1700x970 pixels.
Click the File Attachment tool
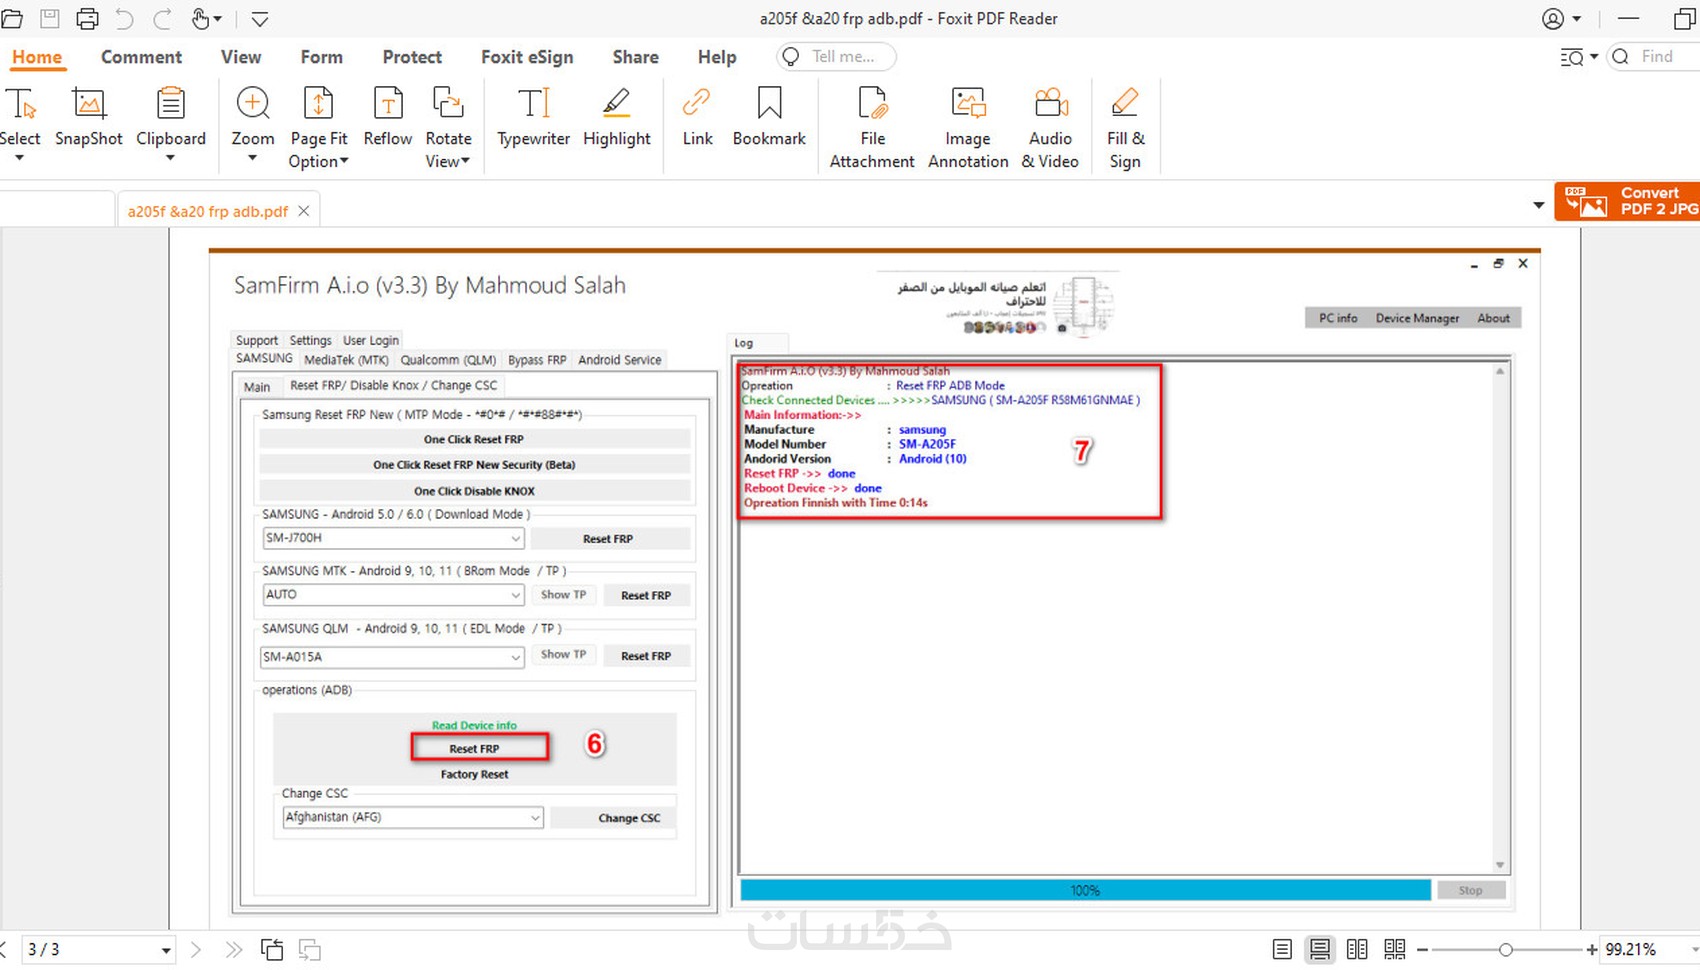pos(872,128)
